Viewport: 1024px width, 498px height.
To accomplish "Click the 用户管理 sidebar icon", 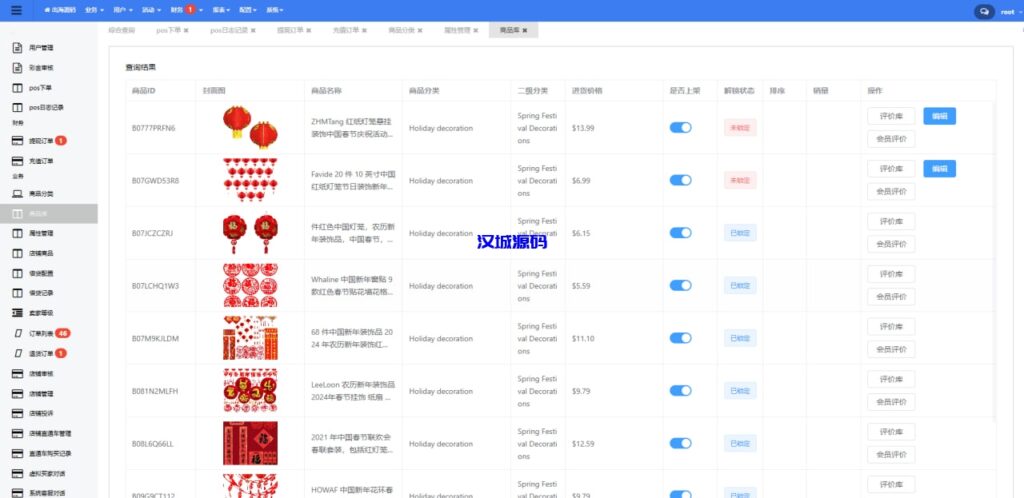I will (x=18, y=48).
